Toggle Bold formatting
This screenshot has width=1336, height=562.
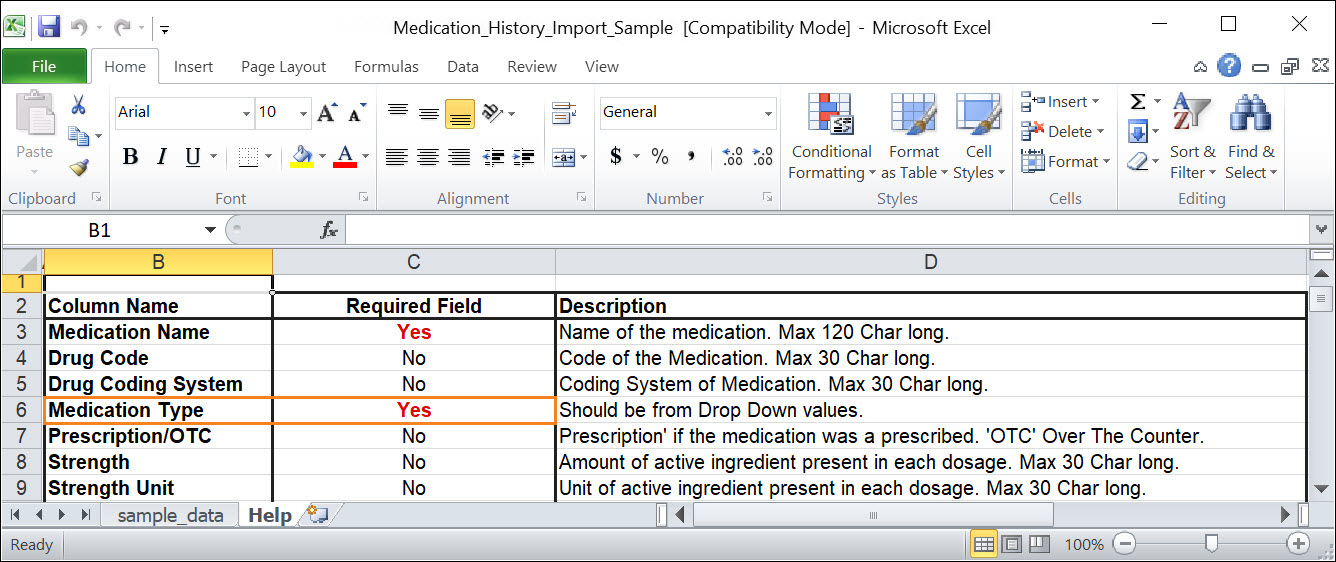(x=130, y=157)
